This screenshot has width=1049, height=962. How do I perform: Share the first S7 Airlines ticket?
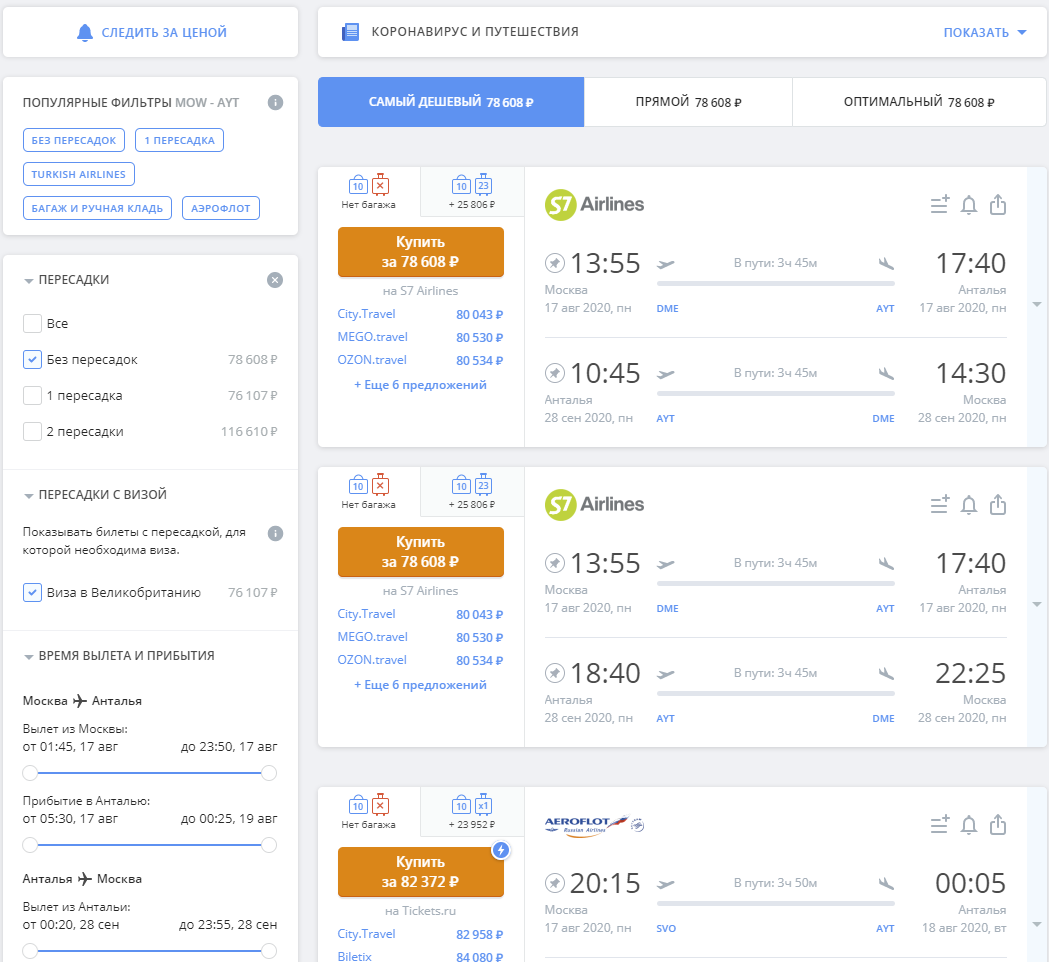997,204
